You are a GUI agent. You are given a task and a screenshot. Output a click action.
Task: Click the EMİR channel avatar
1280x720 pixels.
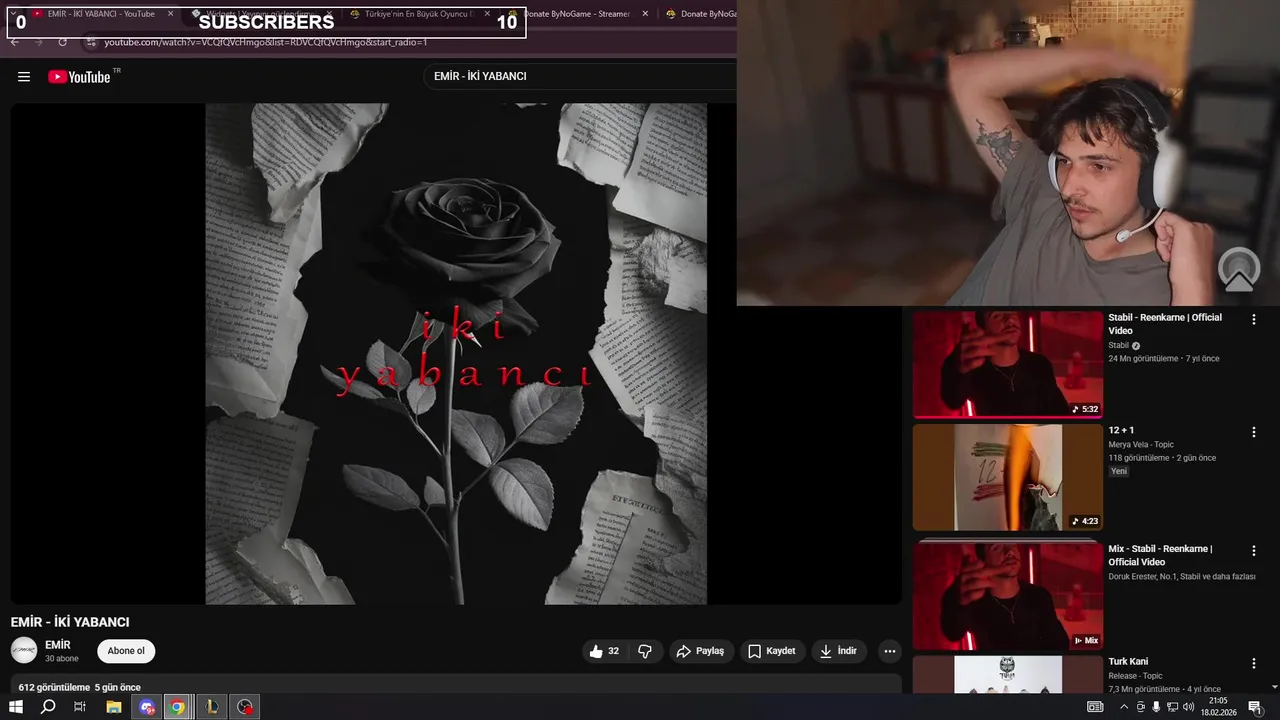(24, 651)
